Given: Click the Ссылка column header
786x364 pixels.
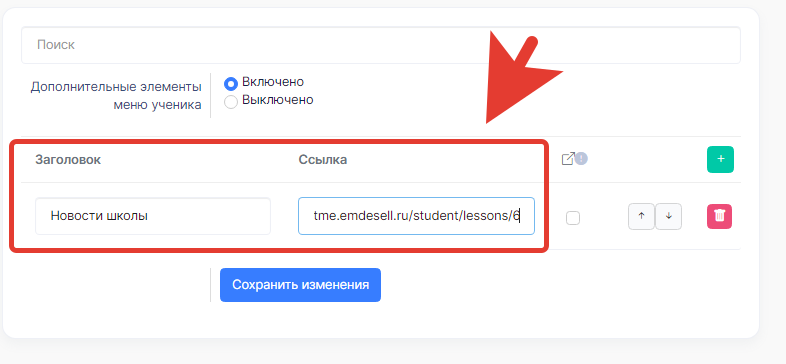Looking at the screenshot, I should pos(323,159).
